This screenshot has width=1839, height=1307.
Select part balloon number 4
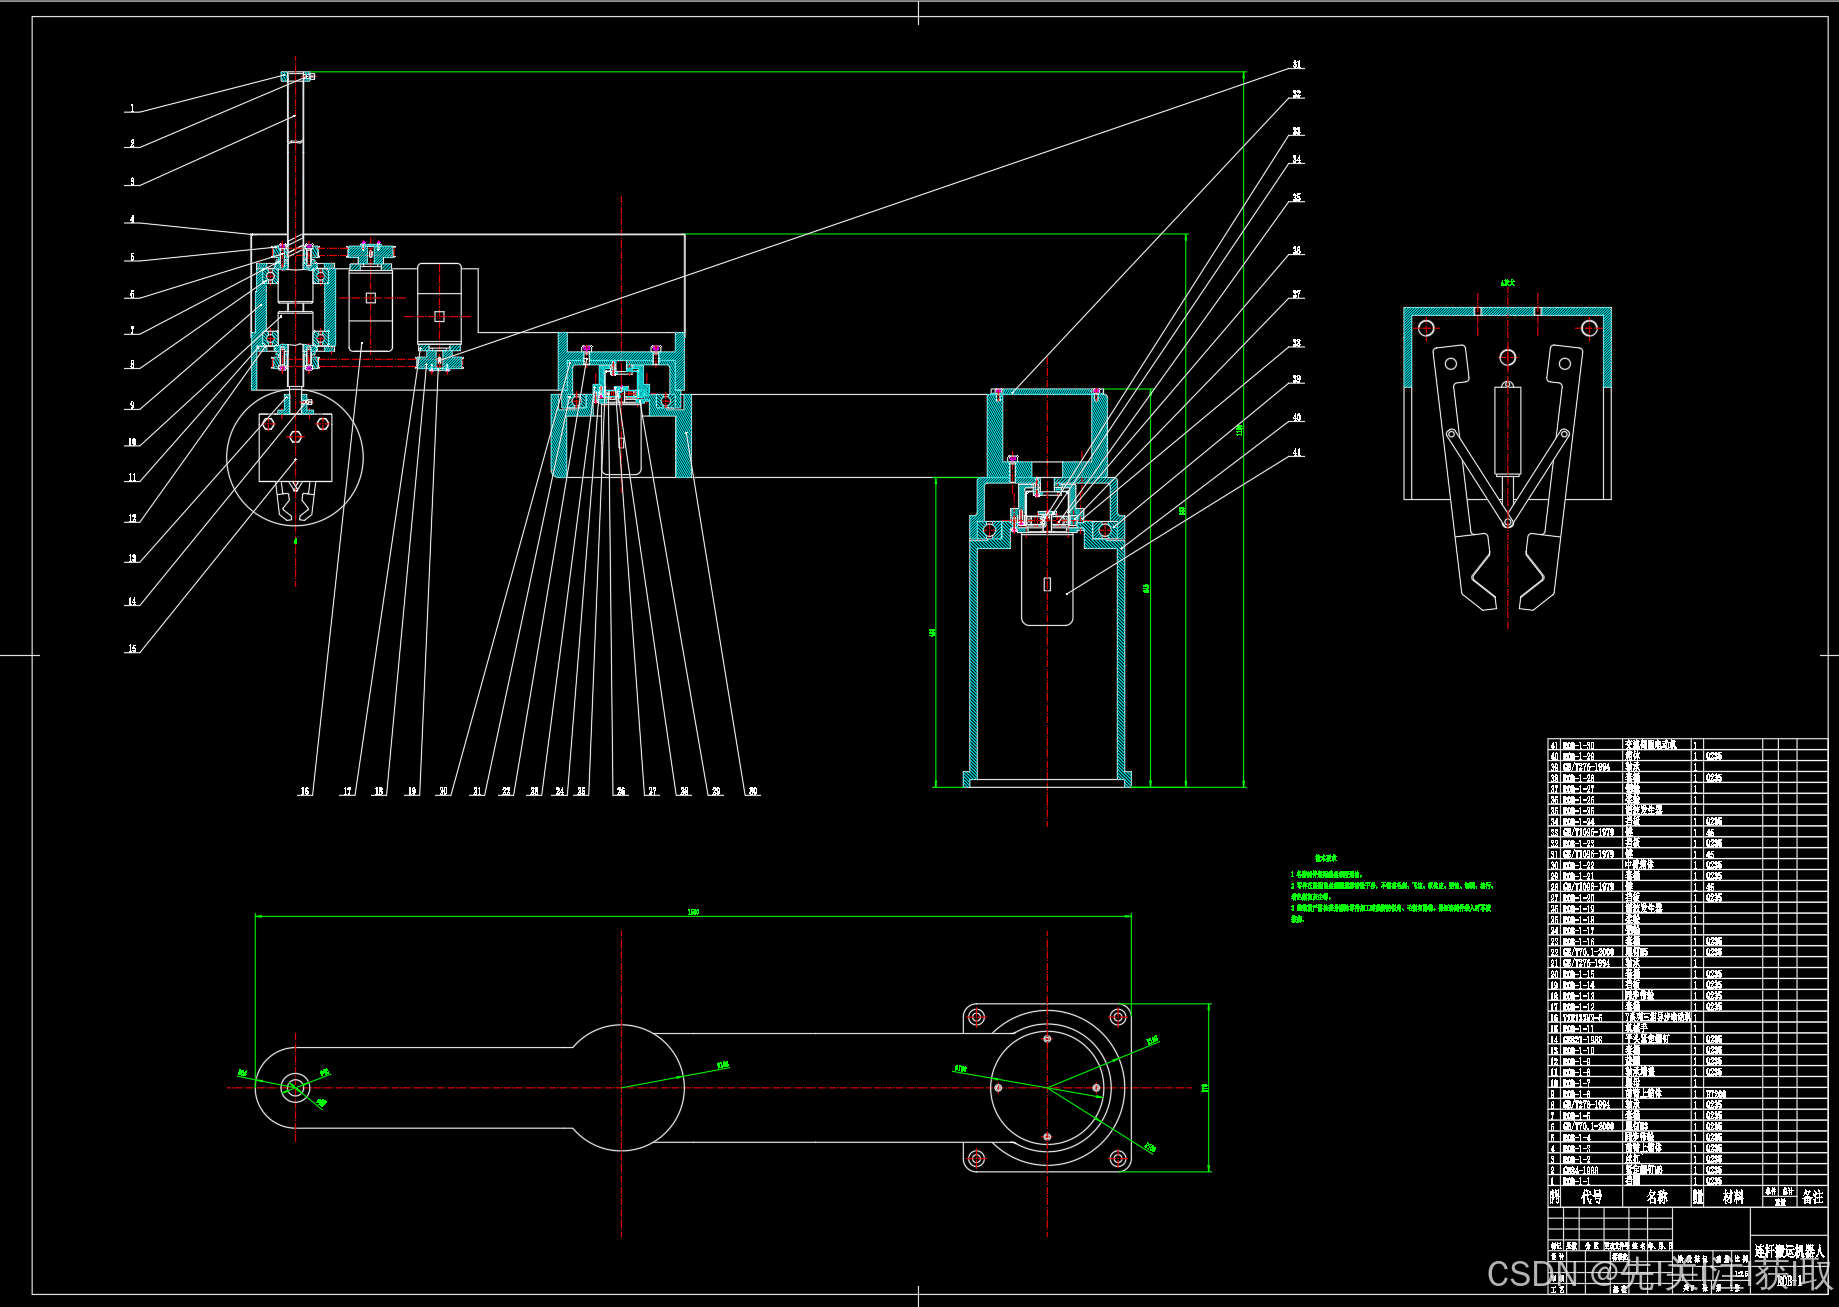click(132, 219)
